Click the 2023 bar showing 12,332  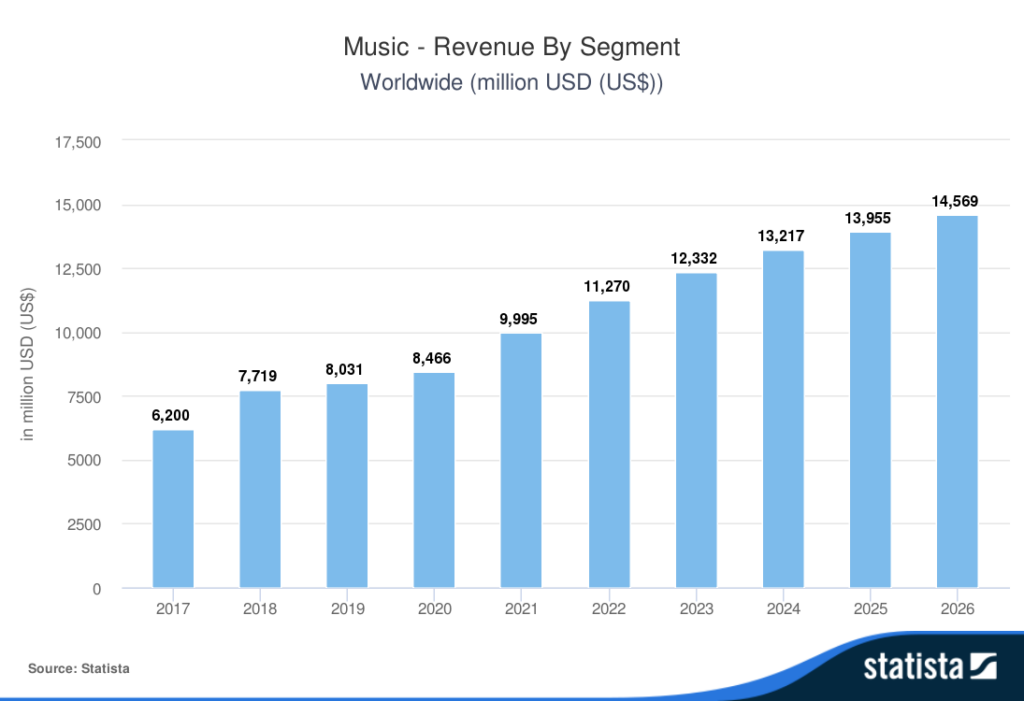pos(696,431)
